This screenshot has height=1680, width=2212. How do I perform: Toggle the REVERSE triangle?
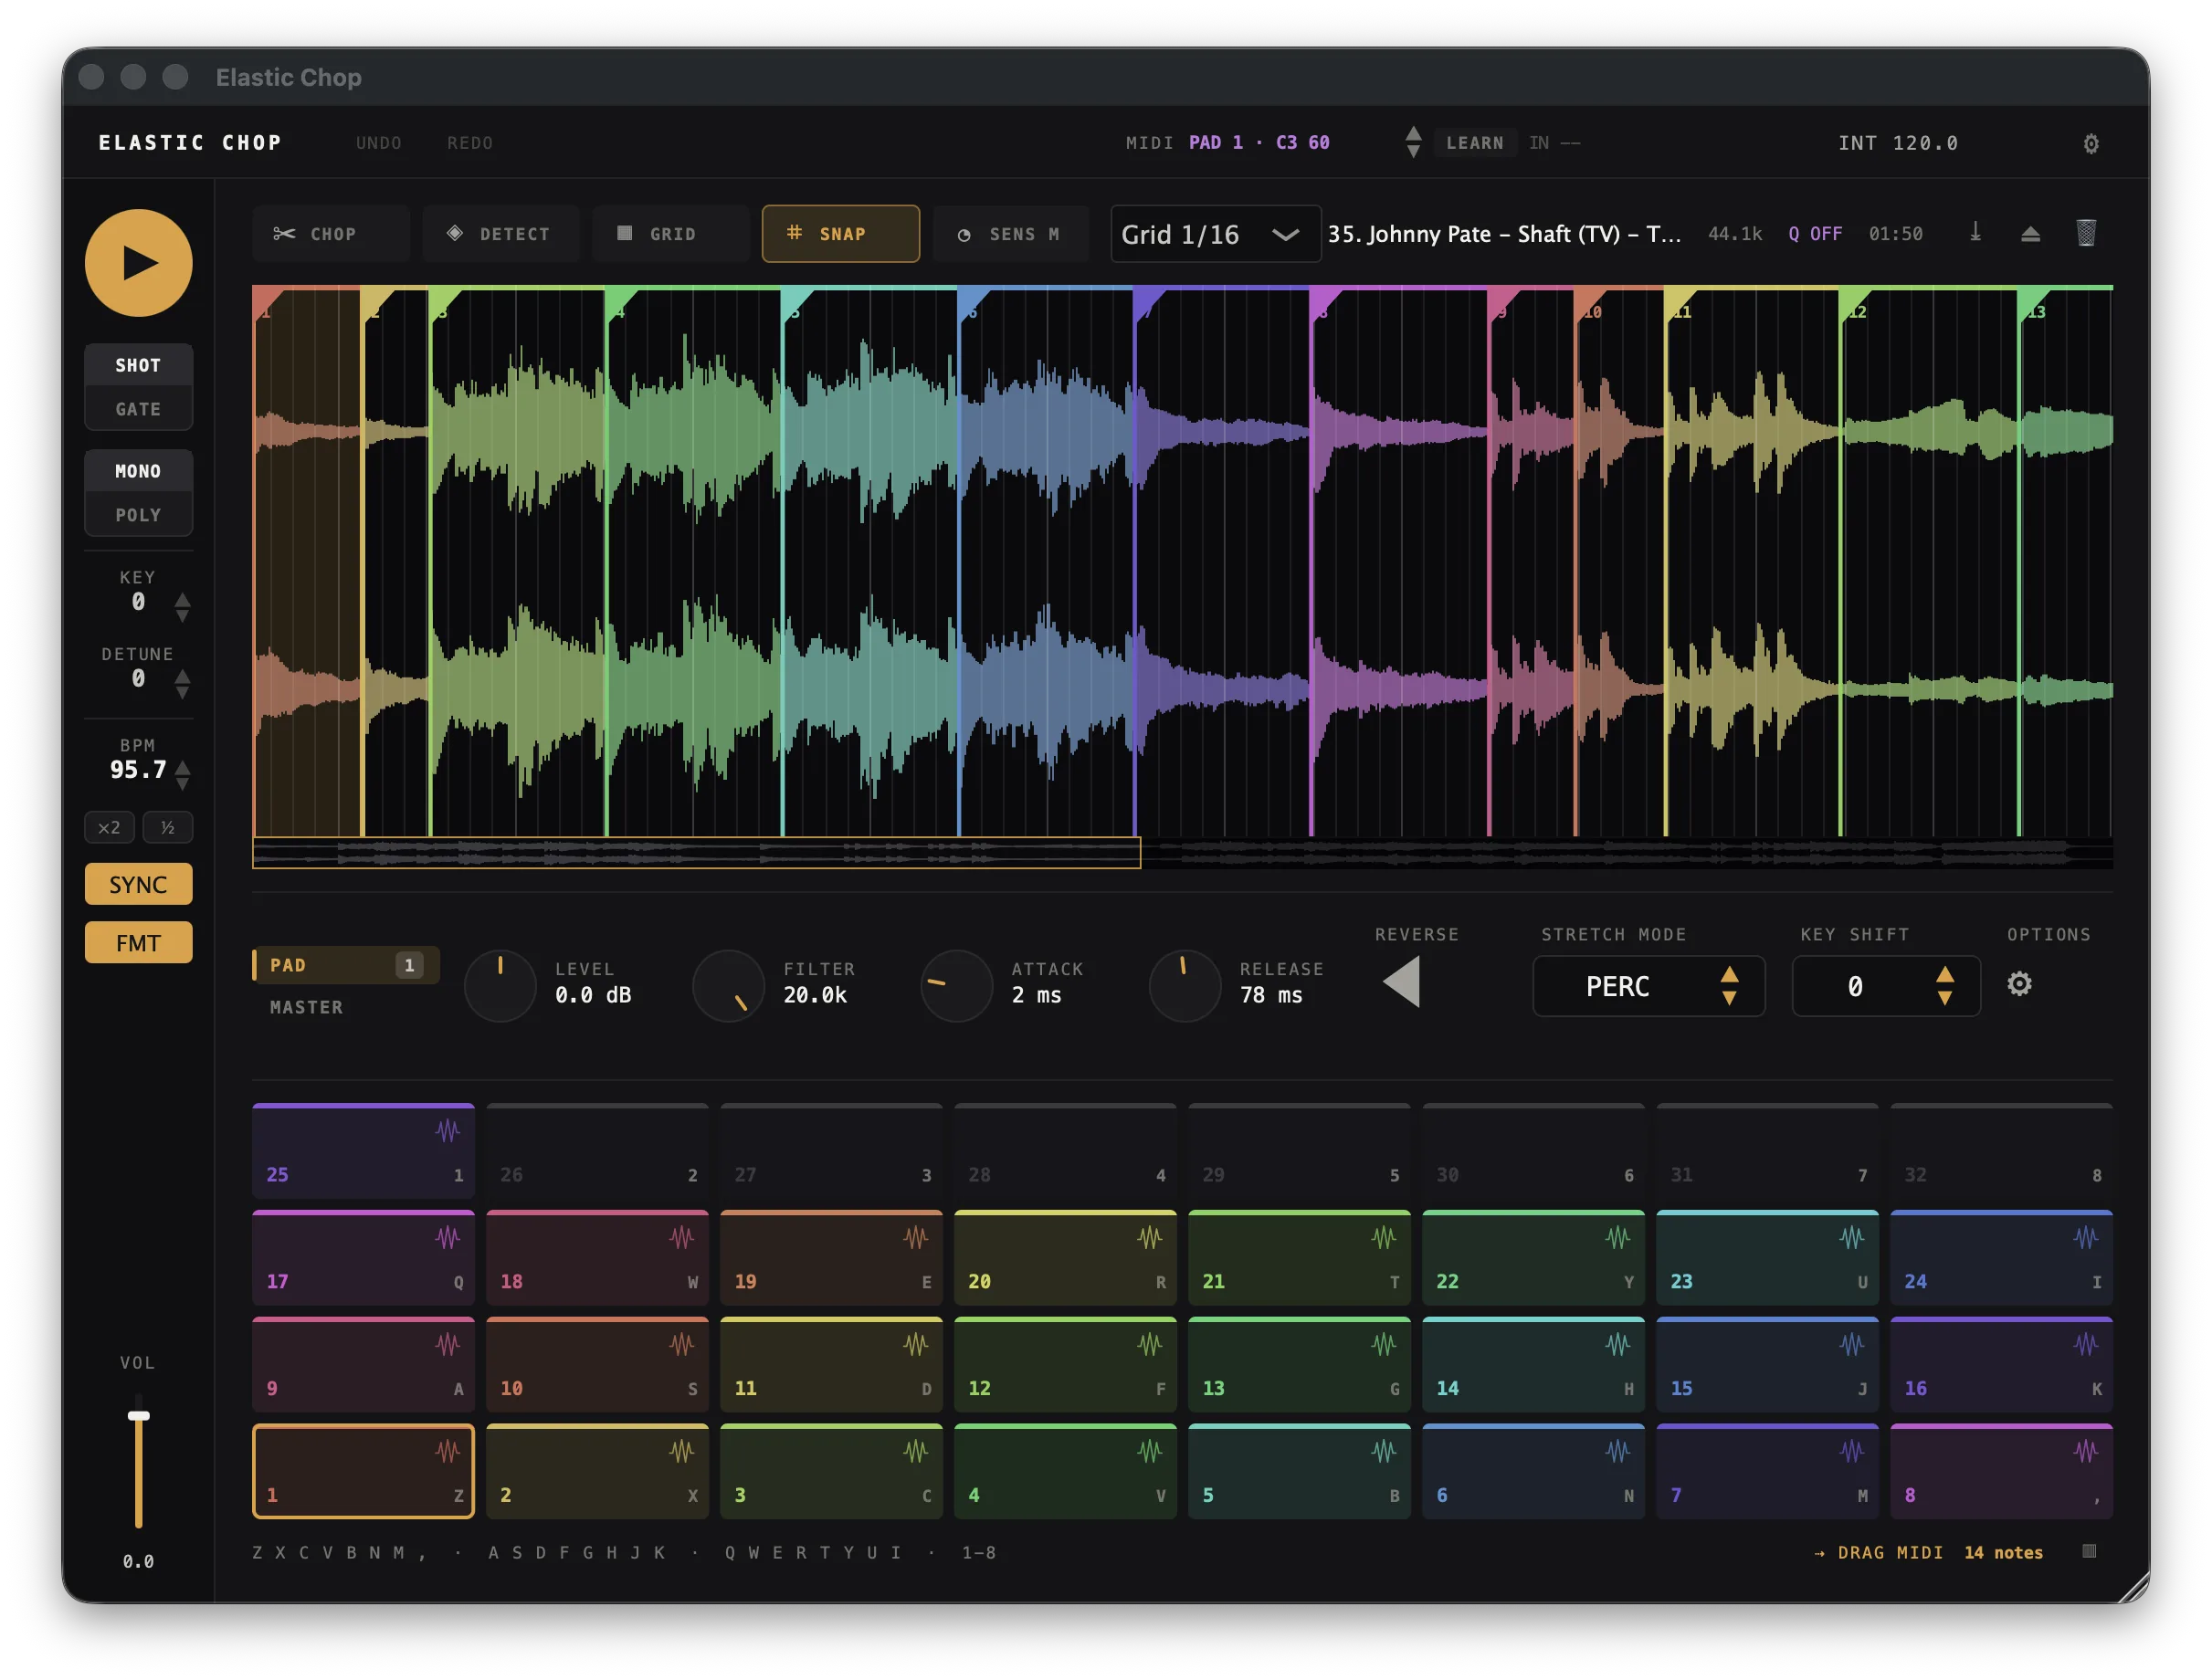tap(1401, 981)
